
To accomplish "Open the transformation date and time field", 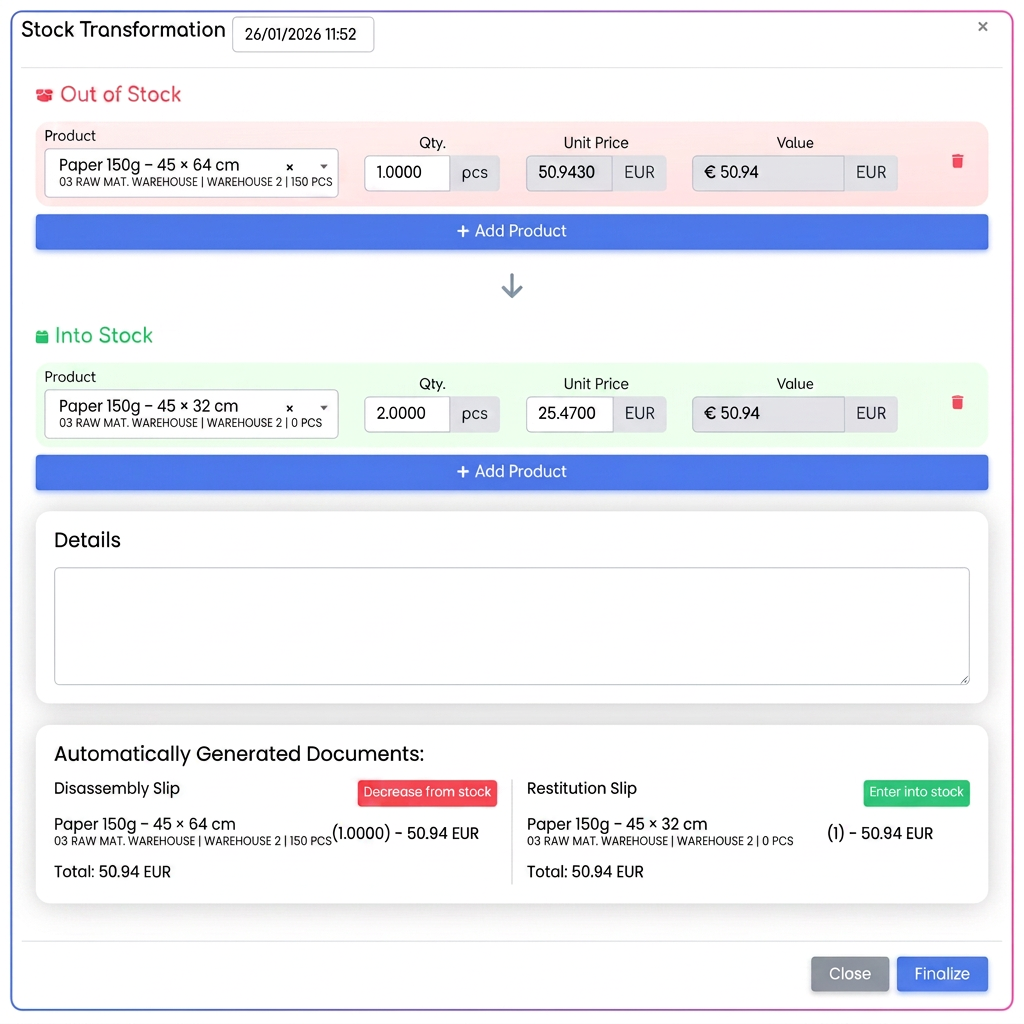I will click(303, 35).
